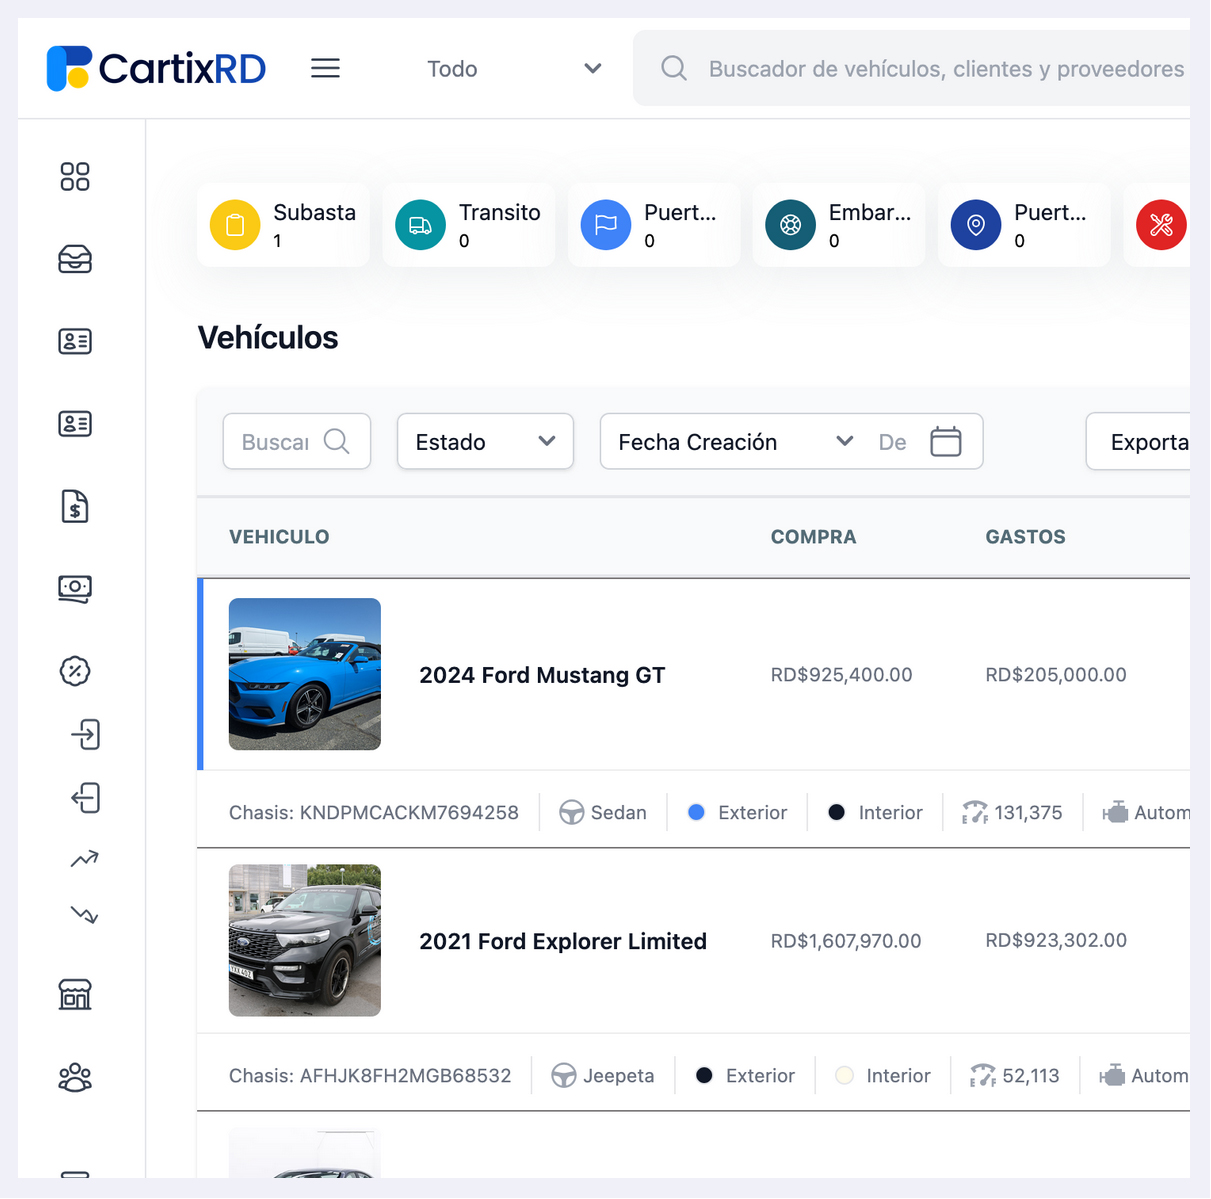Click the Jeepeta steering wheel icon

point(564,1075)
